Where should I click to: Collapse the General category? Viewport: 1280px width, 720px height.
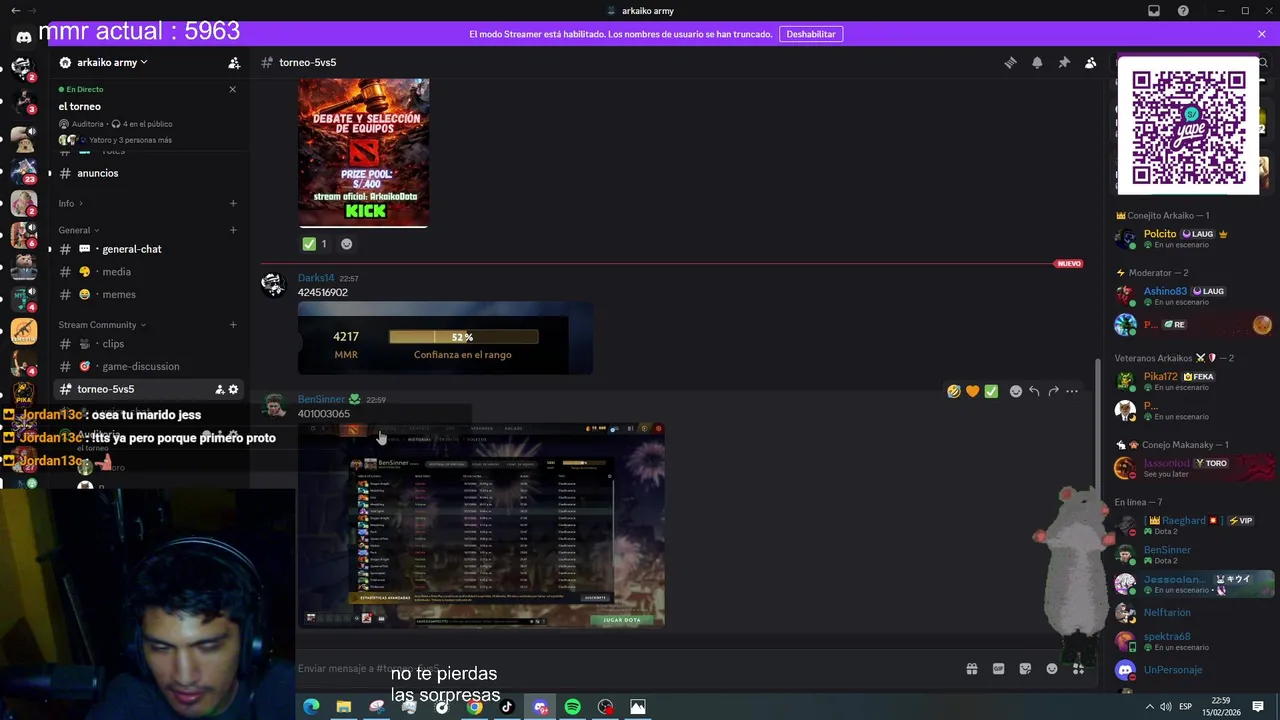tap(79, 230)
